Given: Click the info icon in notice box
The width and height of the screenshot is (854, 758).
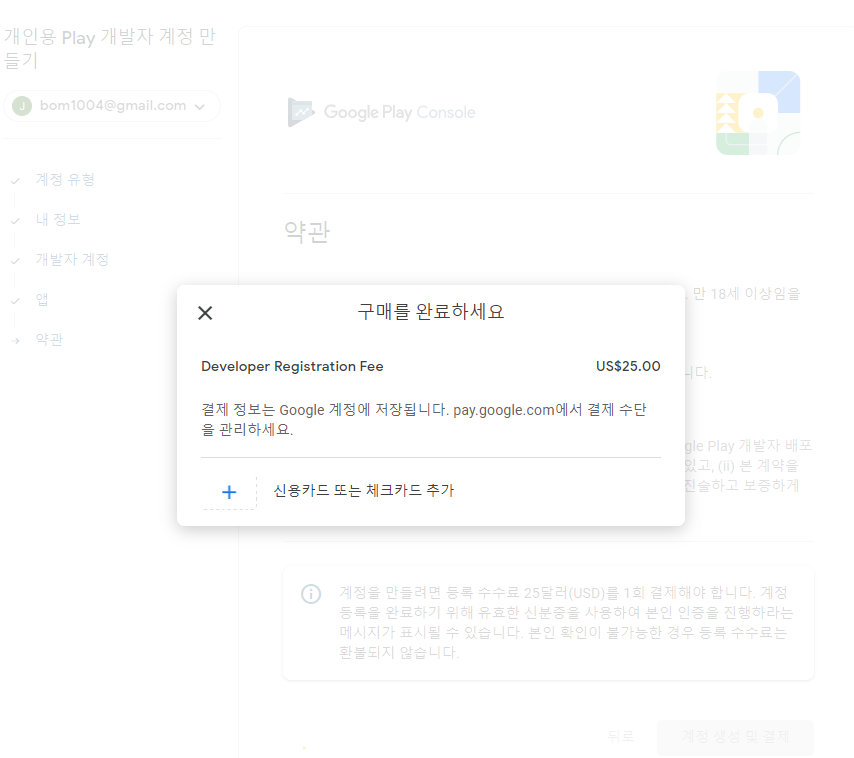Looking at the screenshot, I should coord(311,594).
